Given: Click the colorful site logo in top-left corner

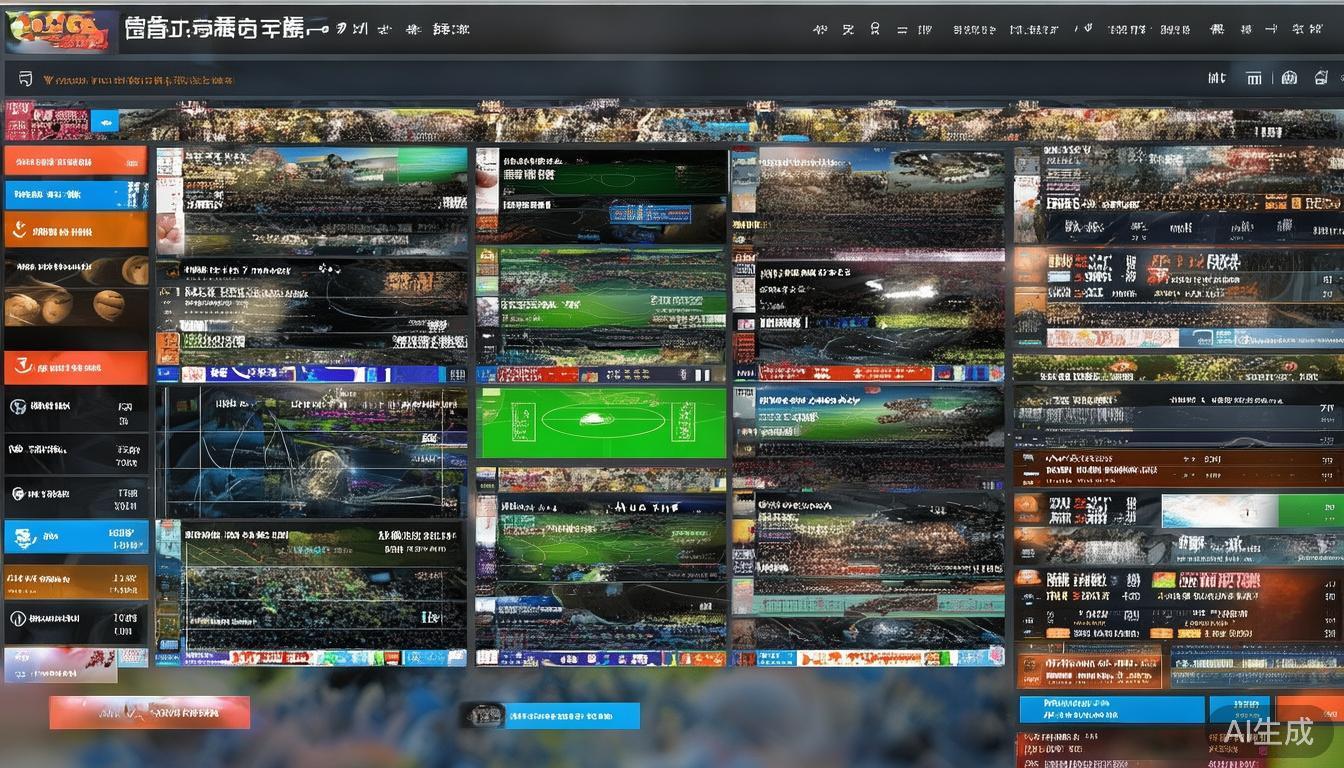Looking at the screenshot, I should (x=58, y=30).
